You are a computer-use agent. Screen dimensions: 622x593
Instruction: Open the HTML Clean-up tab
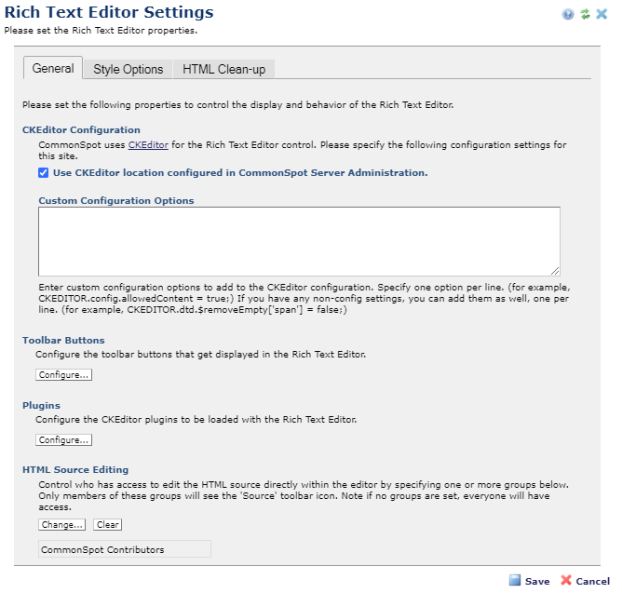click(x=223, y=69)
